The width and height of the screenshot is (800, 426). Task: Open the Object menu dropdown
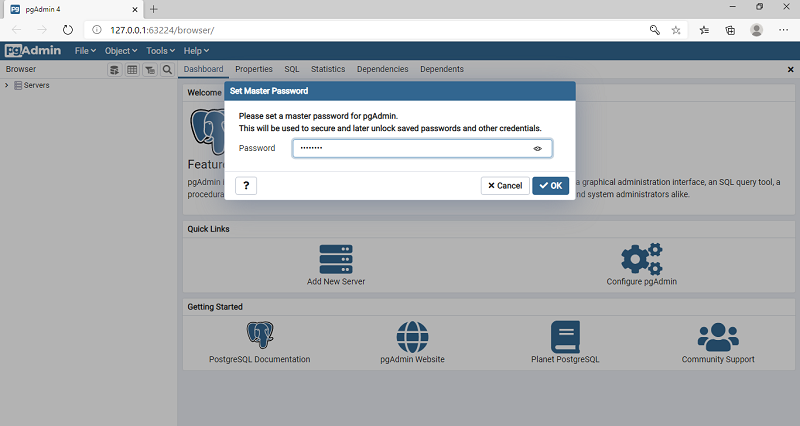(x=120, y=50)
